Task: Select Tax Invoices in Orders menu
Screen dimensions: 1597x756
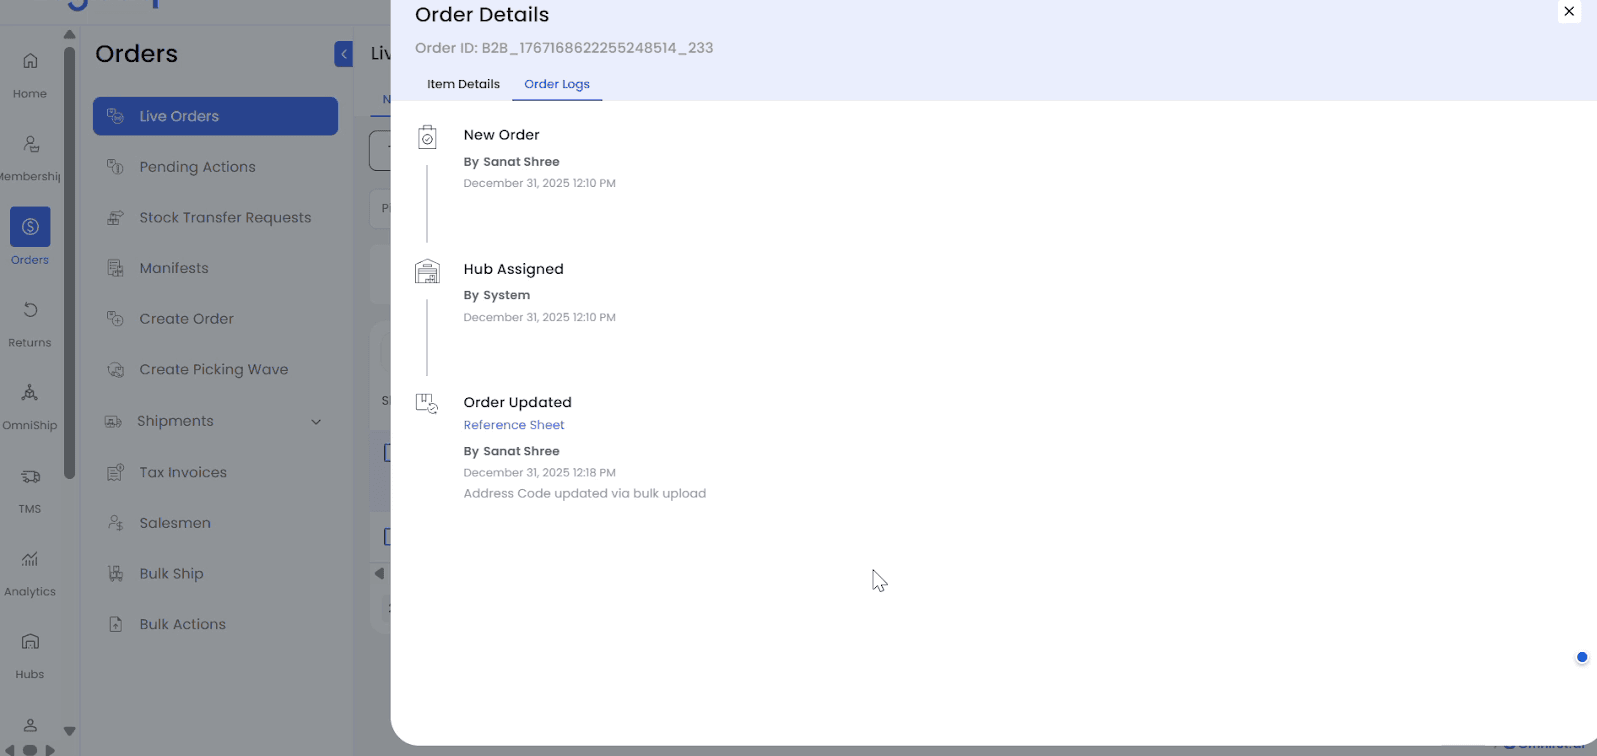Action: pos(183,473)
